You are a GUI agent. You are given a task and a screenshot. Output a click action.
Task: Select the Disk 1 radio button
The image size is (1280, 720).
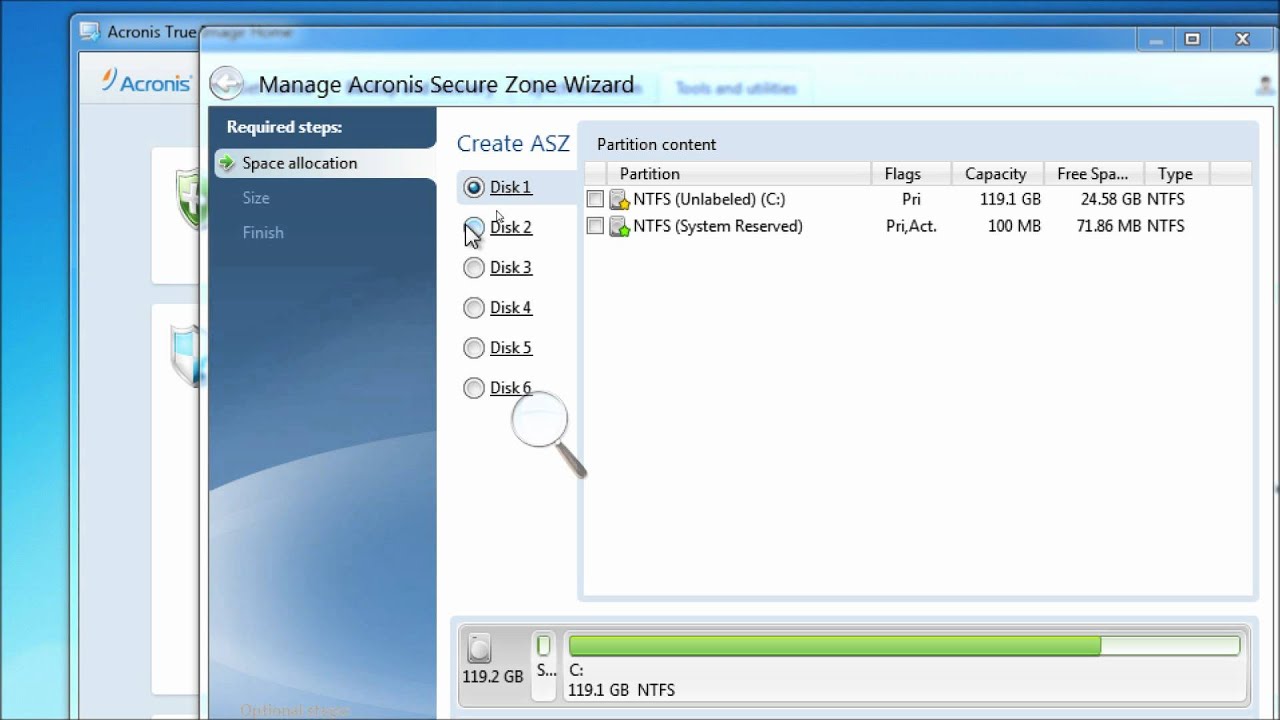(x=474, y=187)
